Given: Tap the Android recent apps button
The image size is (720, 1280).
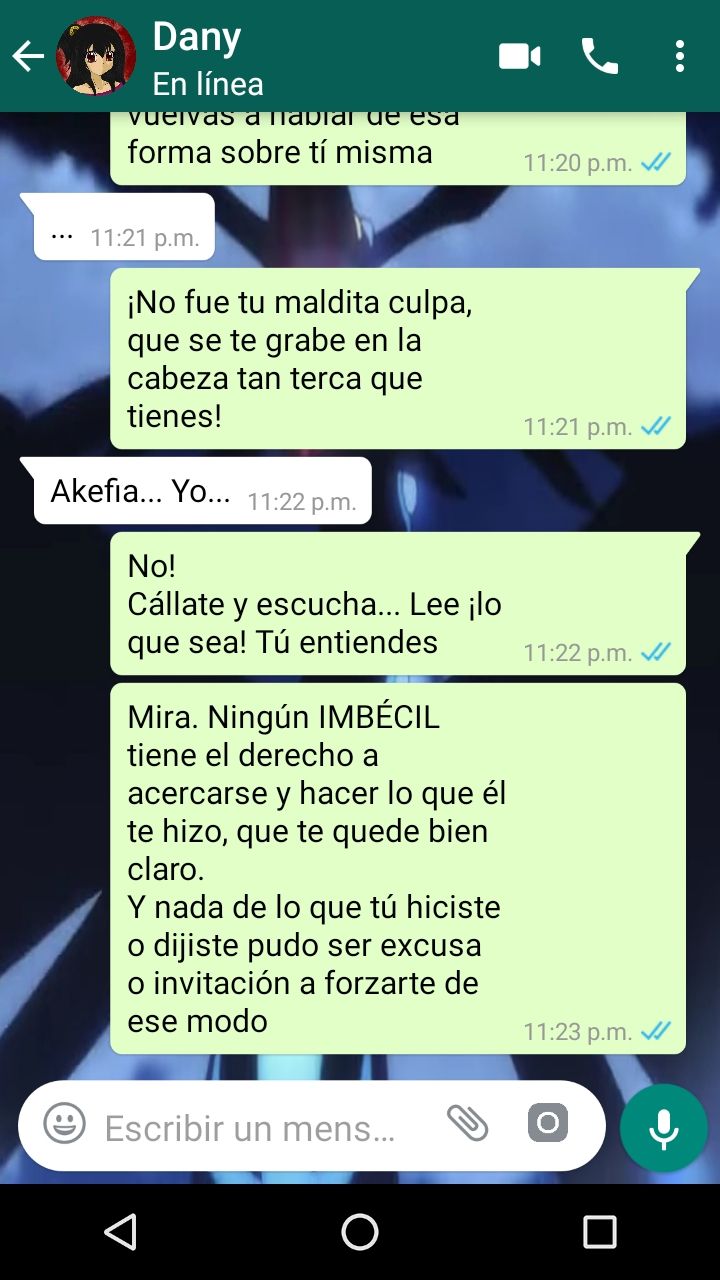Looking at the screenshot, I should pyautogui.click(x=600, y=1232).
